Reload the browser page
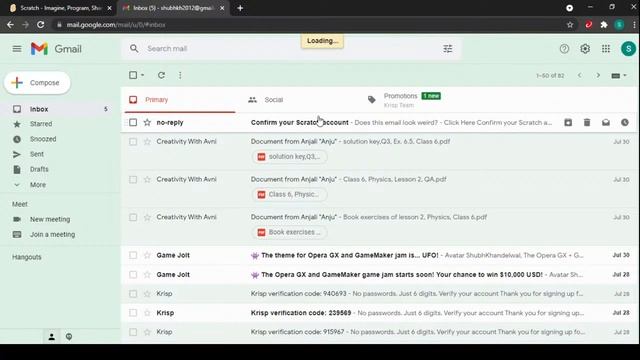The image size is (640, 360). coord(40,25)
